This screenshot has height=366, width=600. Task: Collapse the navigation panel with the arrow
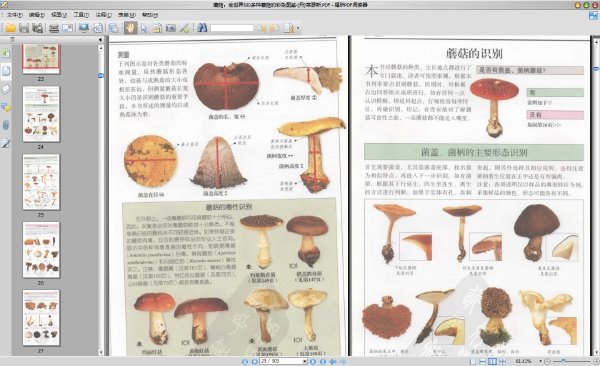click(101, 39)
